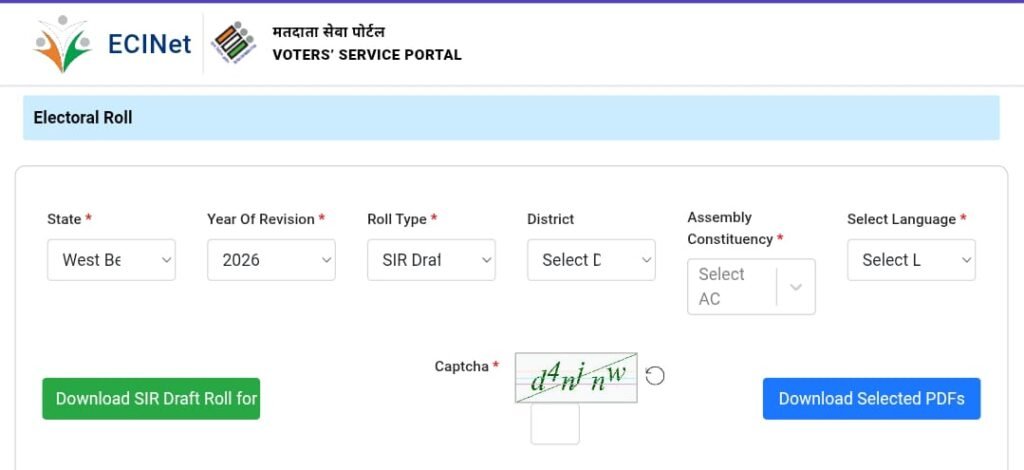
Task: Click the ECINet people logo icon
Action: (x=62, y=44)
